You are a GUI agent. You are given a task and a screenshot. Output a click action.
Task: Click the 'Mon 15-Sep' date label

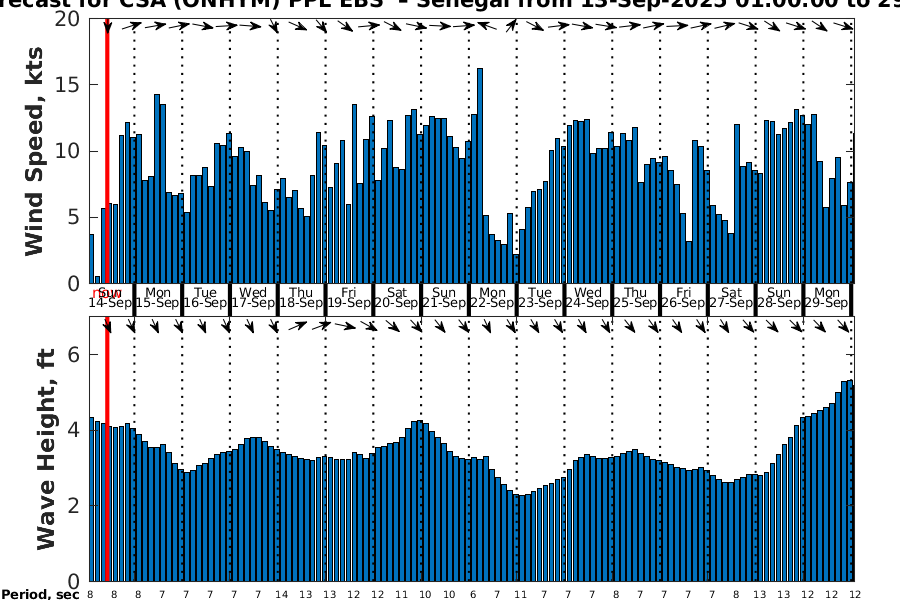pyautogui.click(x=158, y=297)
